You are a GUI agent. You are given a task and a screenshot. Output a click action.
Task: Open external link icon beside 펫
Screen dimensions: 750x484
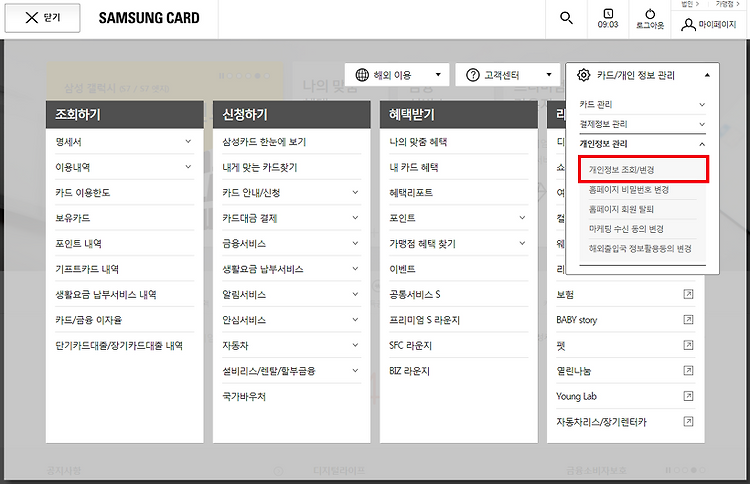[x=688, y=345]
